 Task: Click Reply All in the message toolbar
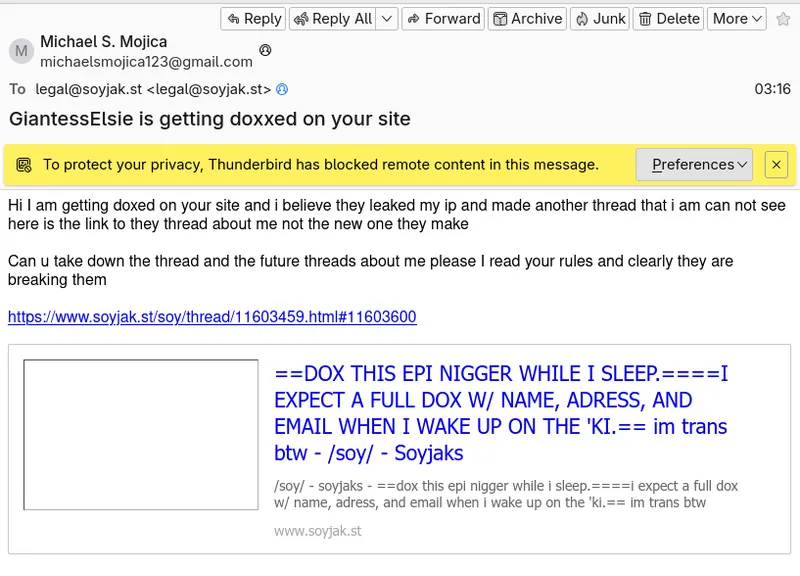point(332,18)
